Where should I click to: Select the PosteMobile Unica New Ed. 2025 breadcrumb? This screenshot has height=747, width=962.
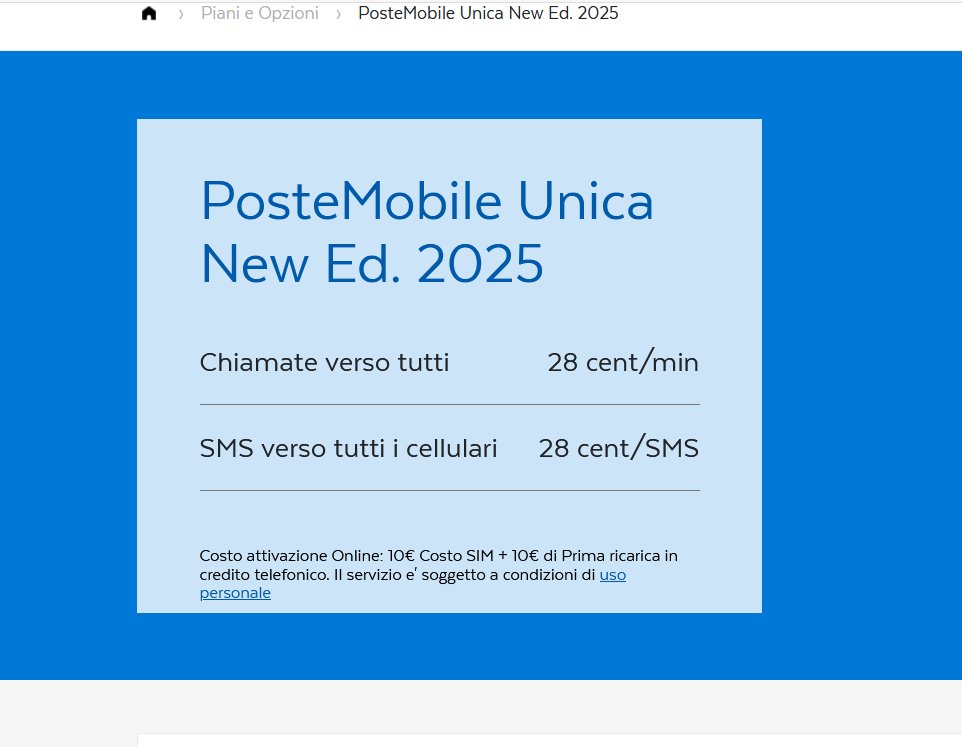pyautogui.click(x=488, y=13)
